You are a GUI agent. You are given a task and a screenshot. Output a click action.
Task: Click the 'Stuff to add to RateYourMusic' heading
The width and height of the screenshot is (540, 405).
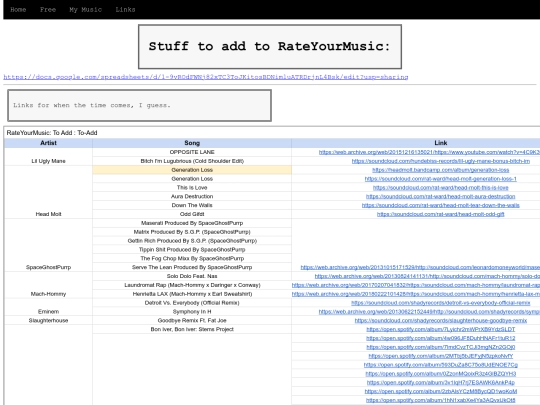[270, 46]
